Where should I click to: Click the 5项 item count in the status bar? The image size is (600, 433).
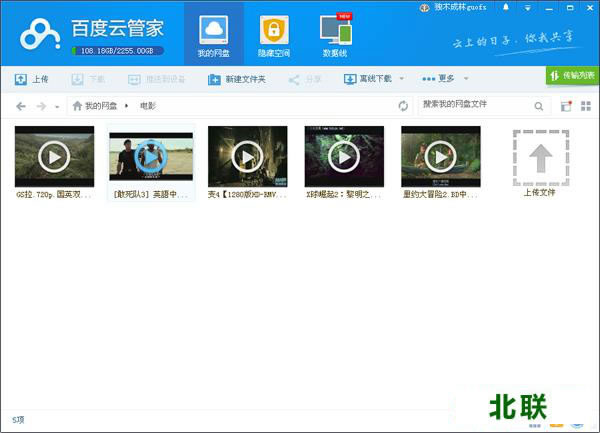[18, 420]
